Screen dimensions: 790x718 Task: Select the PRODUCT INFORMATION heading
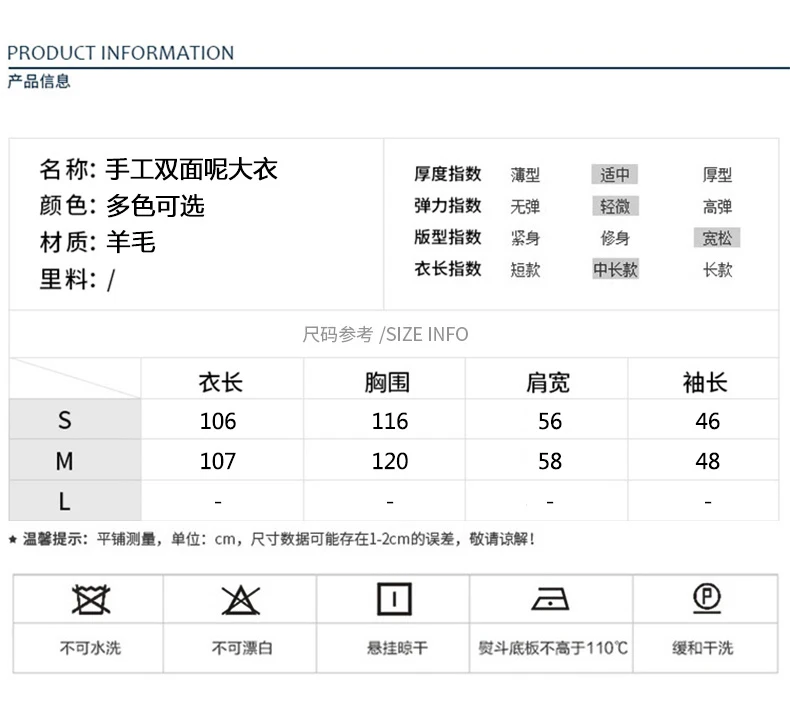[x=120, y=53]
